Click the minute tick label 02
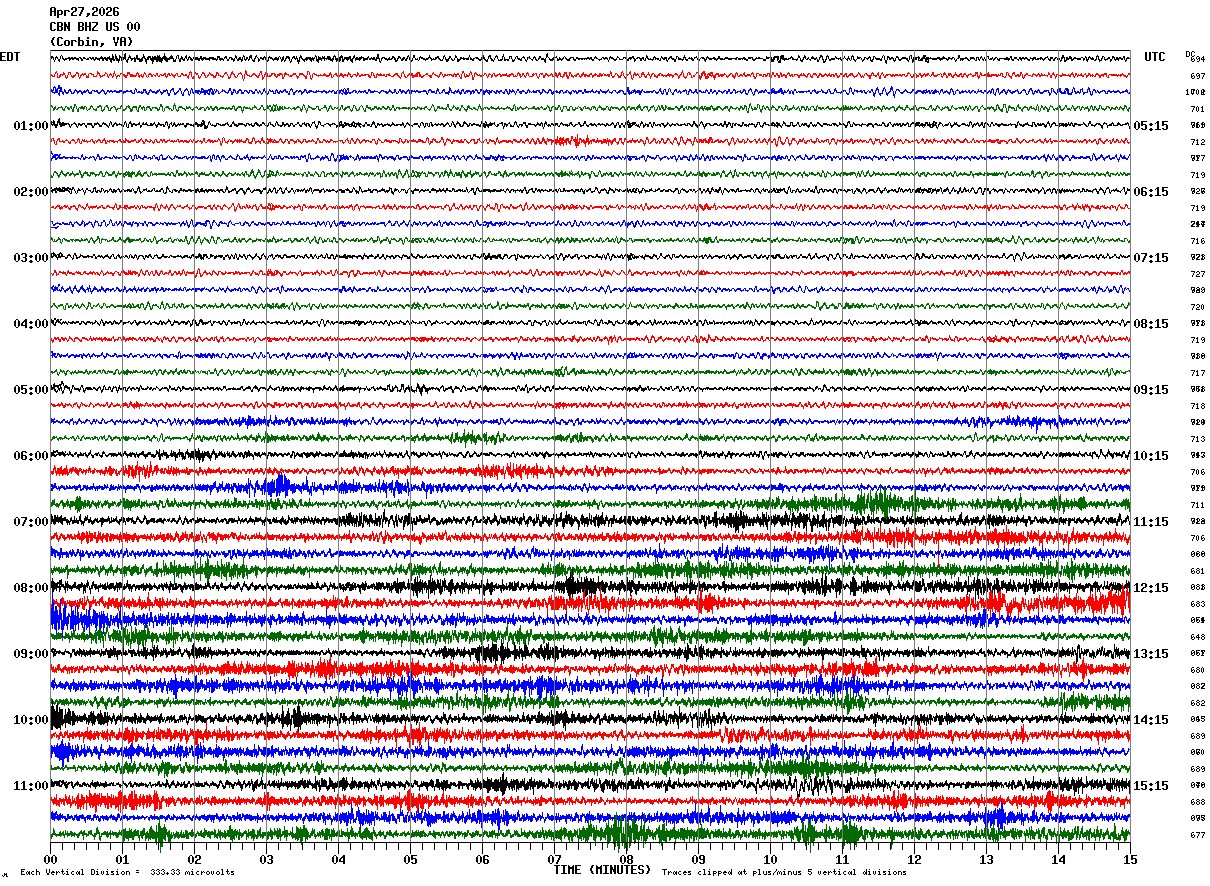The image size is (1210, 886). pyautogui.click(x=194, y=859)
